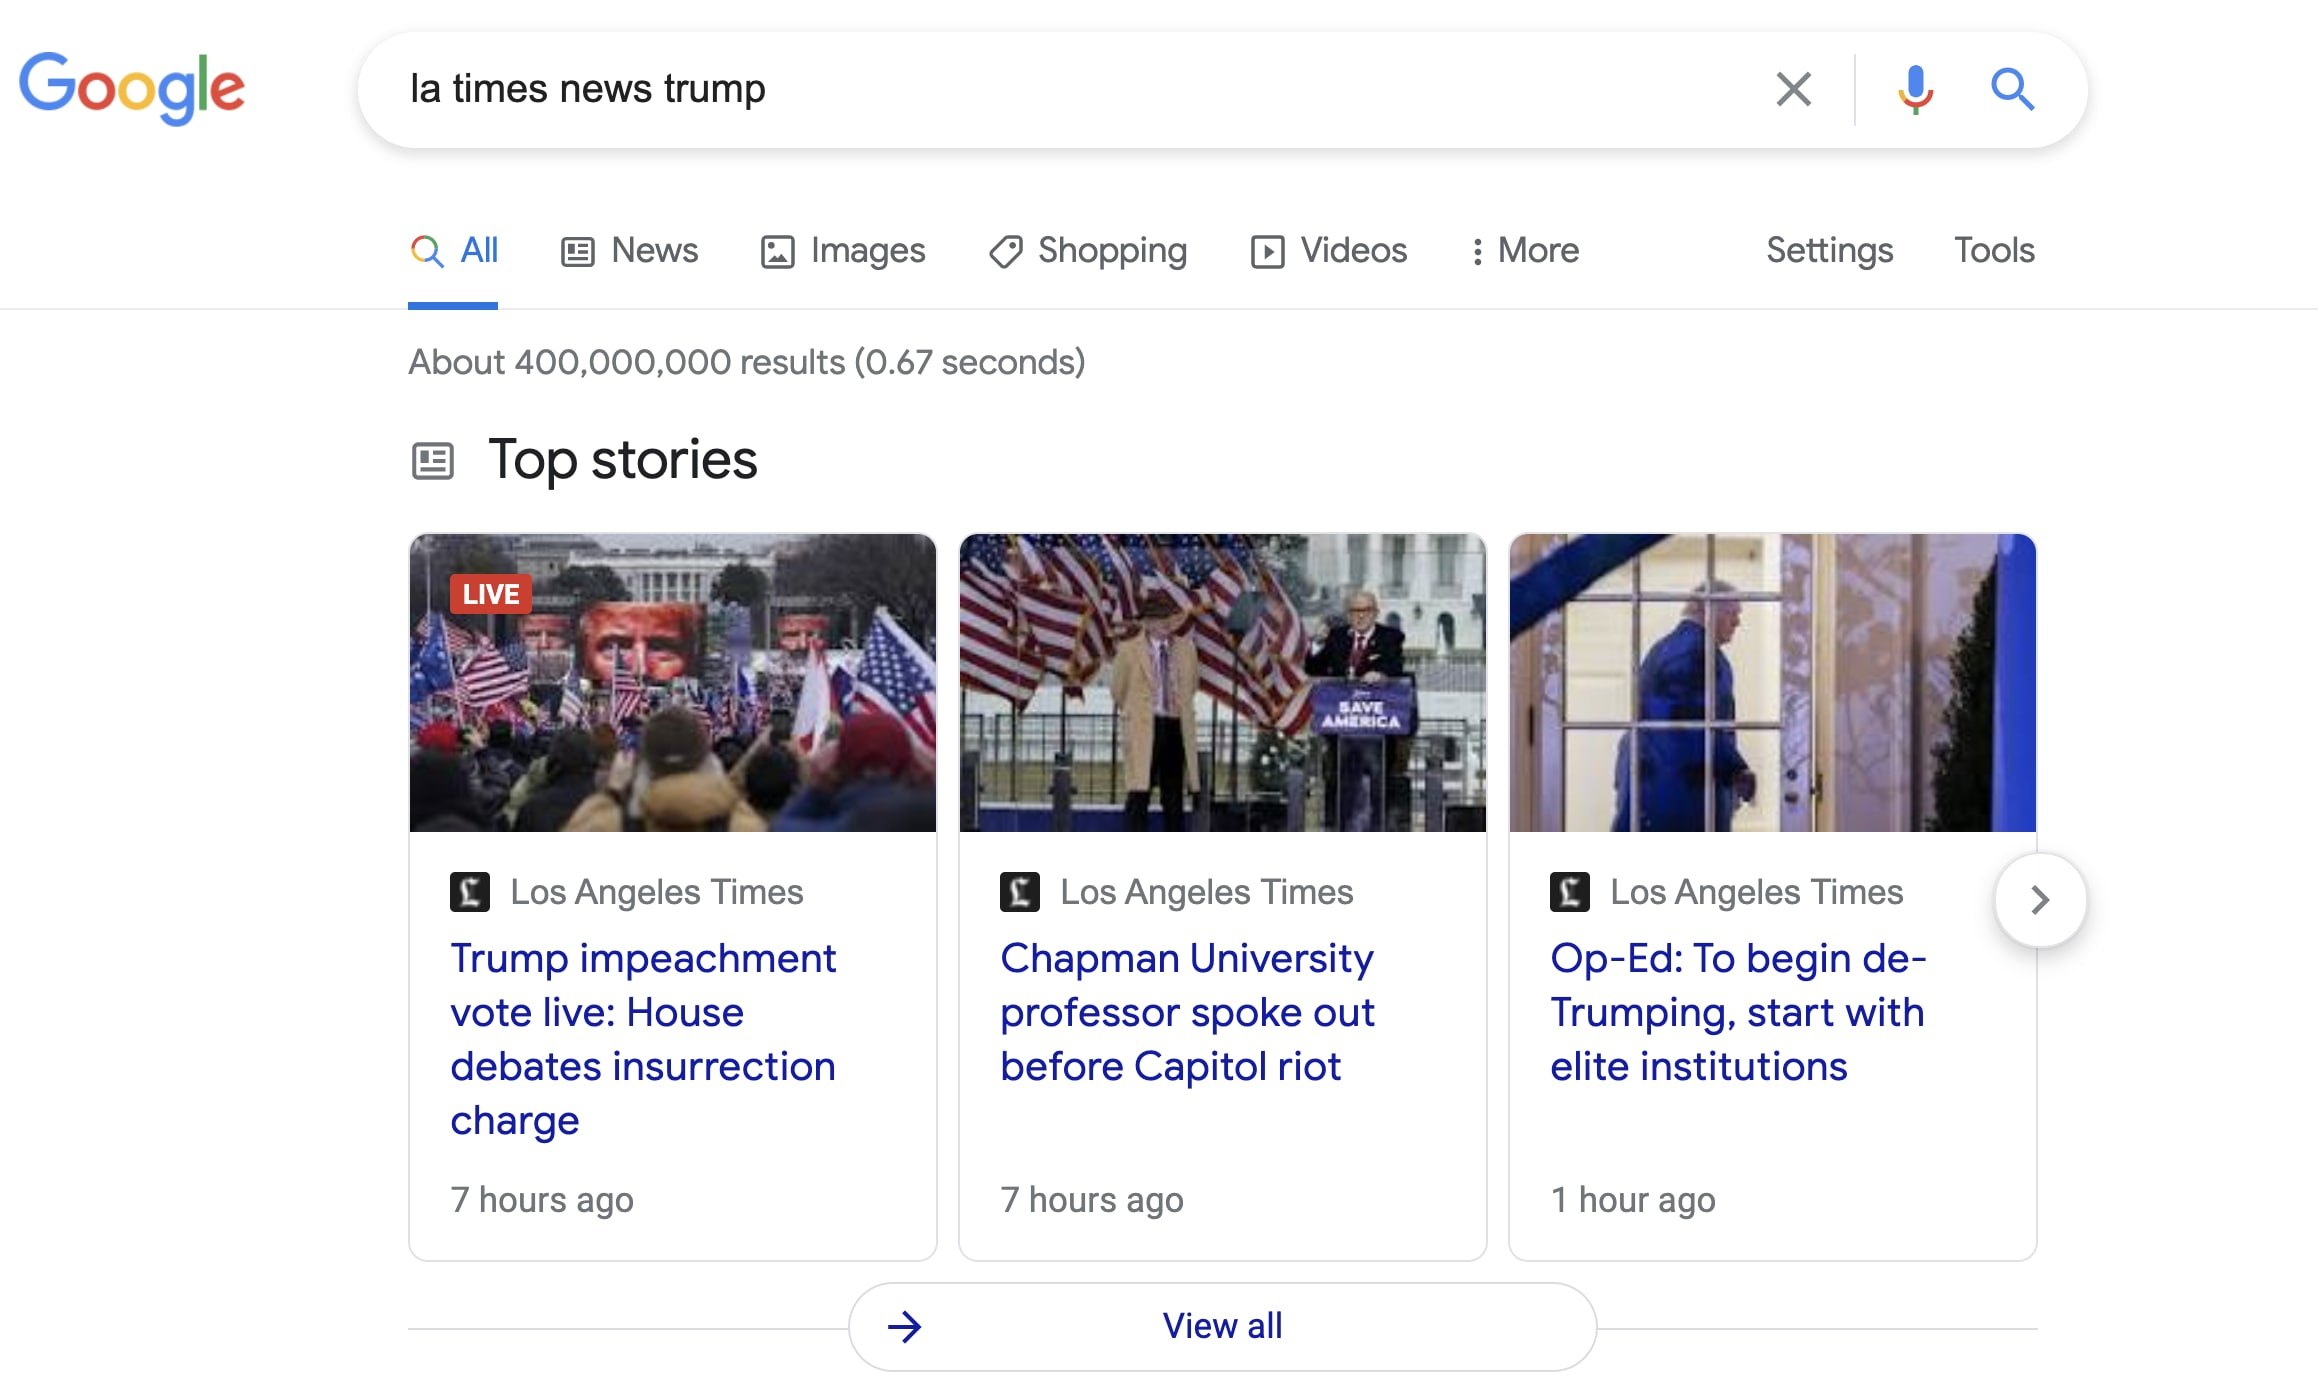Click '7 hours ago' under impeachment story

[x=542, y=1199]
